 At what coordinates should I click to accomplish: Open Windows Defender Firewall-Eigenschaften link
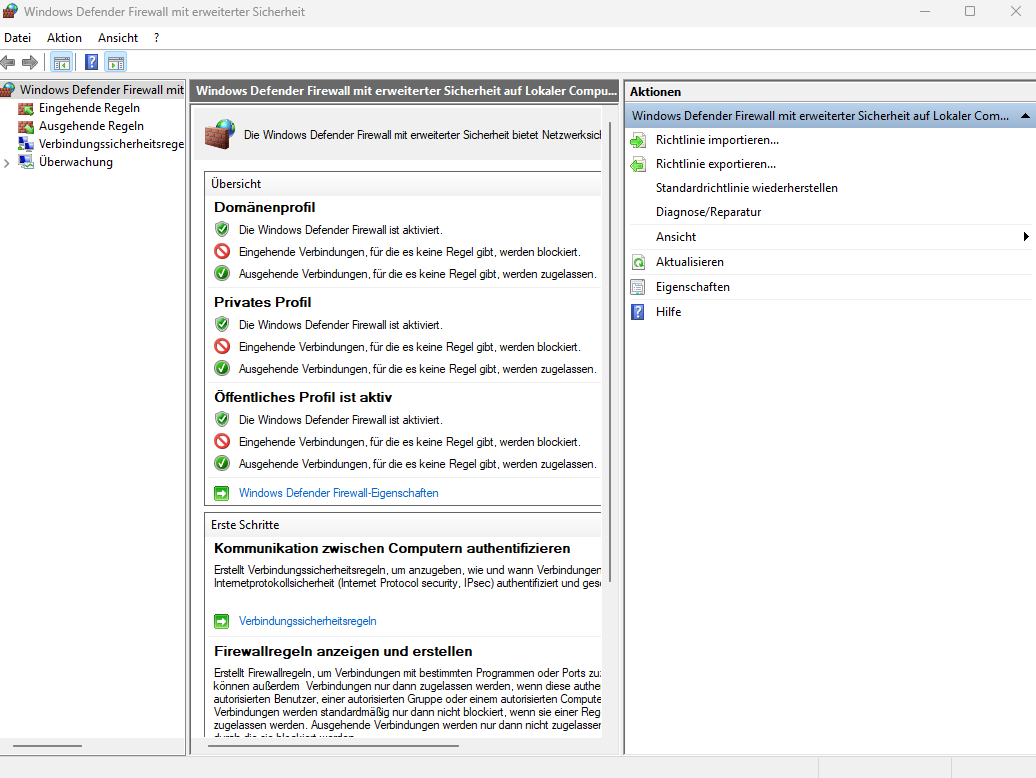click(338, 493)
